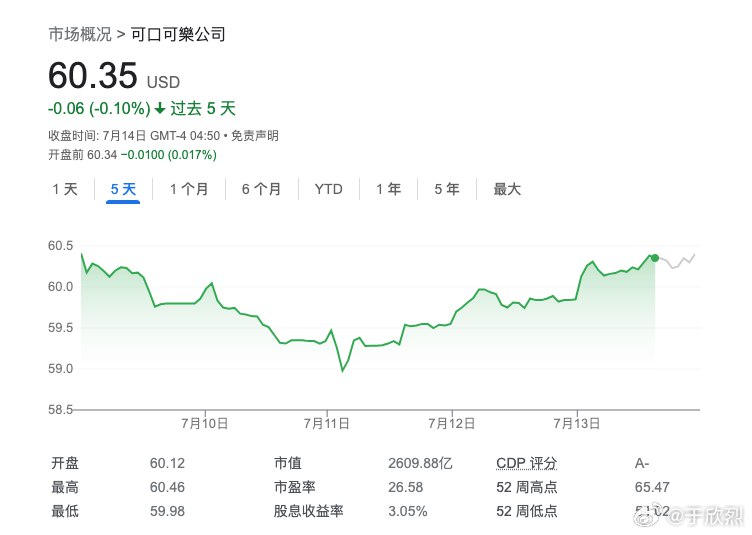This screenshot has width=752, height=535.
Task: Click the CDP score A-
Action: tap(642, 463)
